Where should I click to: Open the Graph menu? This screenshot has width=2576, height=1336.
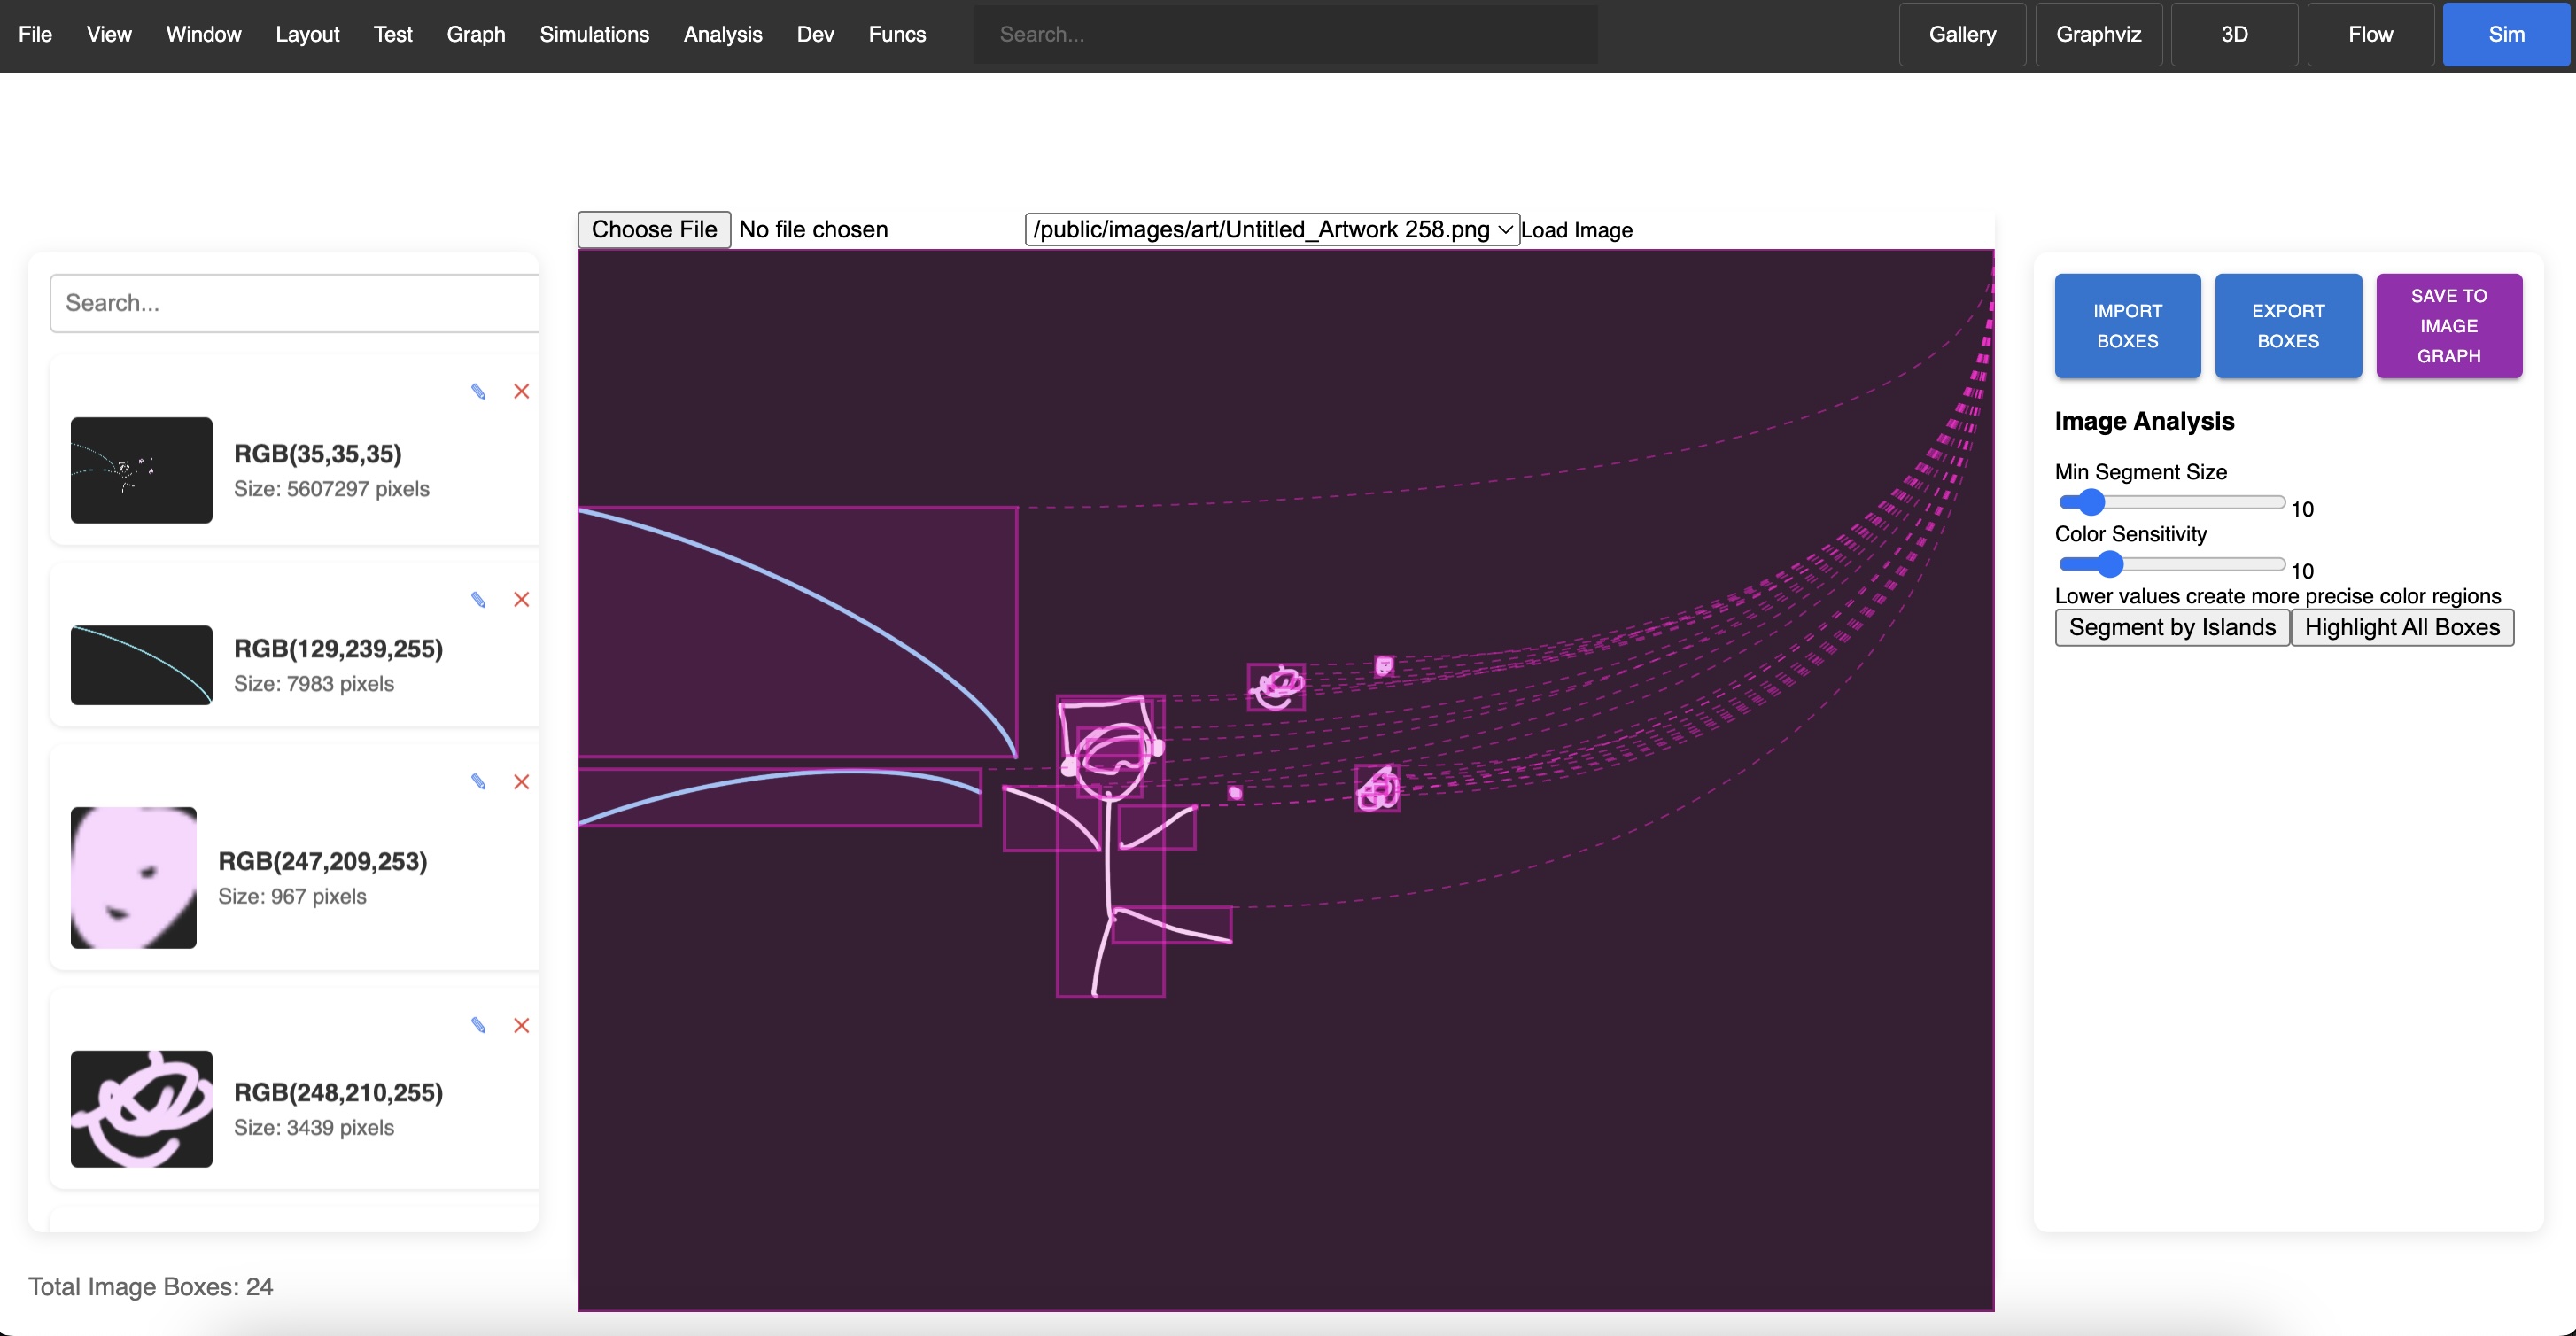point(475,34)
